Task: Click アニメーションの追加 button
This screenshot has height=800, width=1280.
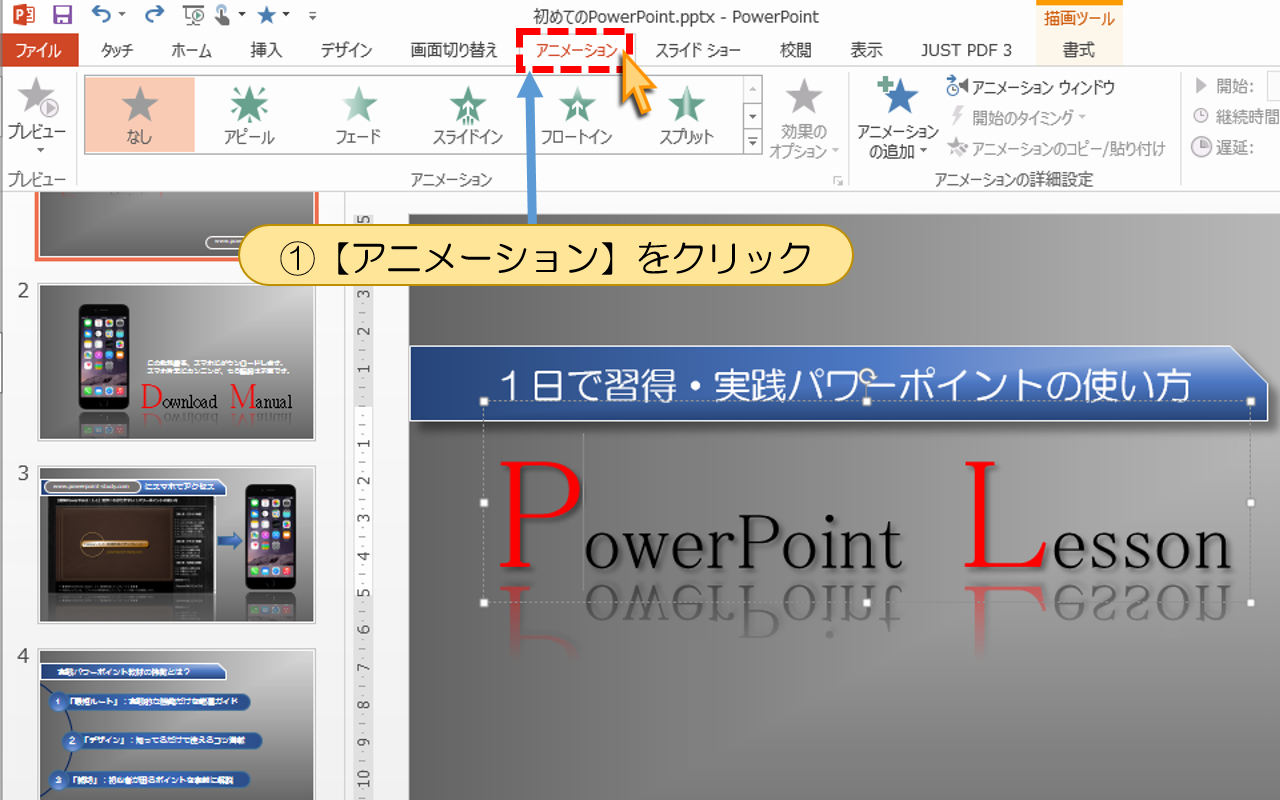Action: tap(897, 118)
